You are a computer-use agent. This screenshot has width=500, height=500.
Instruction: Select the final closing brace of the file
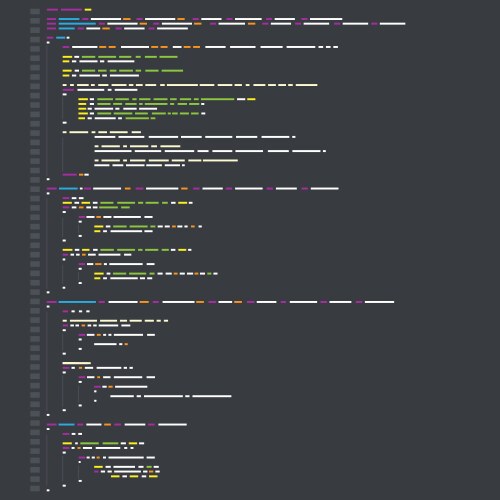48,490
